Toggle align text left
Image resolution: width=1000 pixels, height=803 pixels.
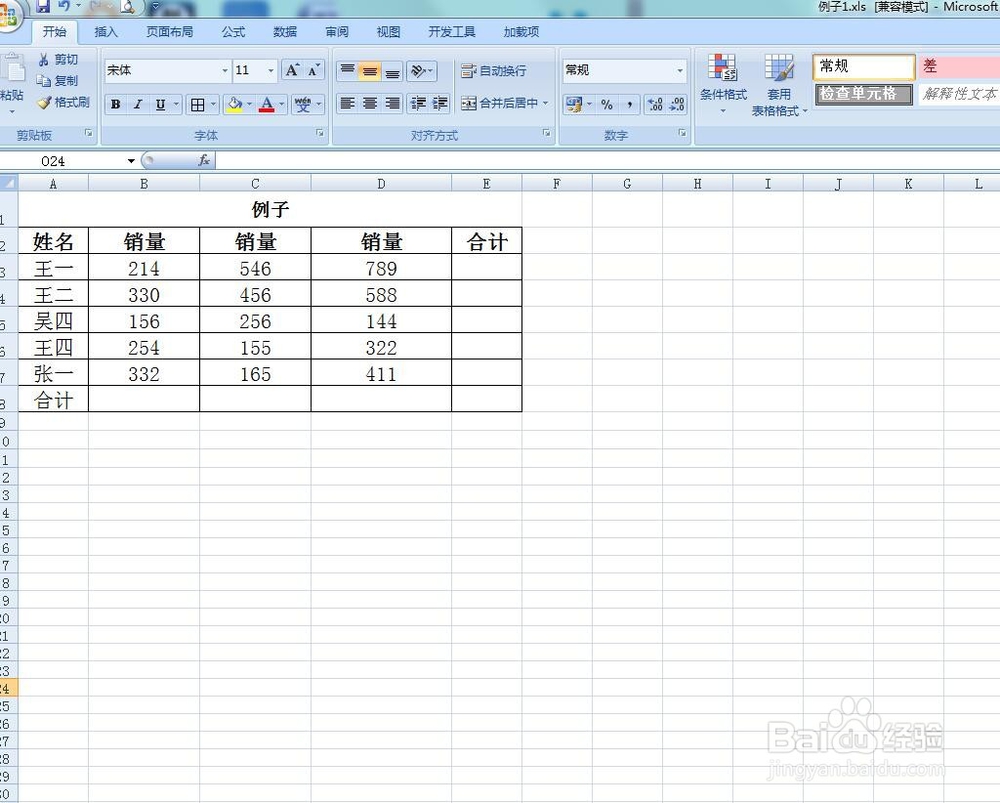coord(347,103)
